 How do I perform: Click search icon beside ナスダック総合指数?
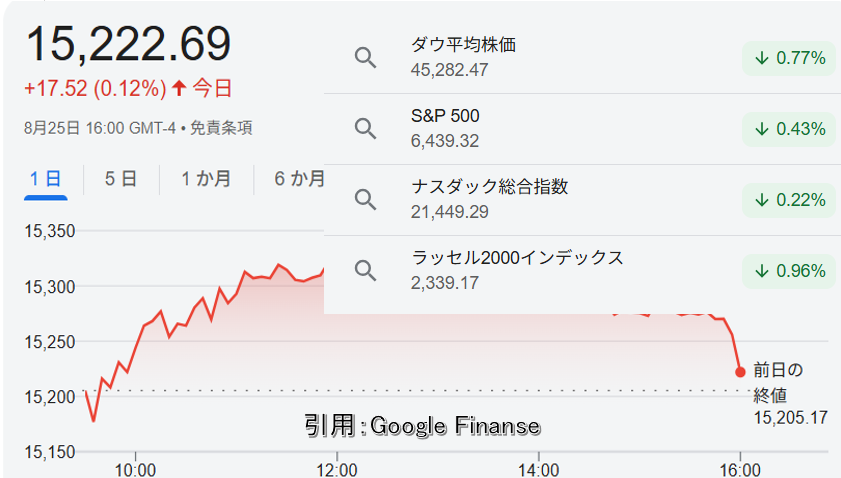point(365,200)
